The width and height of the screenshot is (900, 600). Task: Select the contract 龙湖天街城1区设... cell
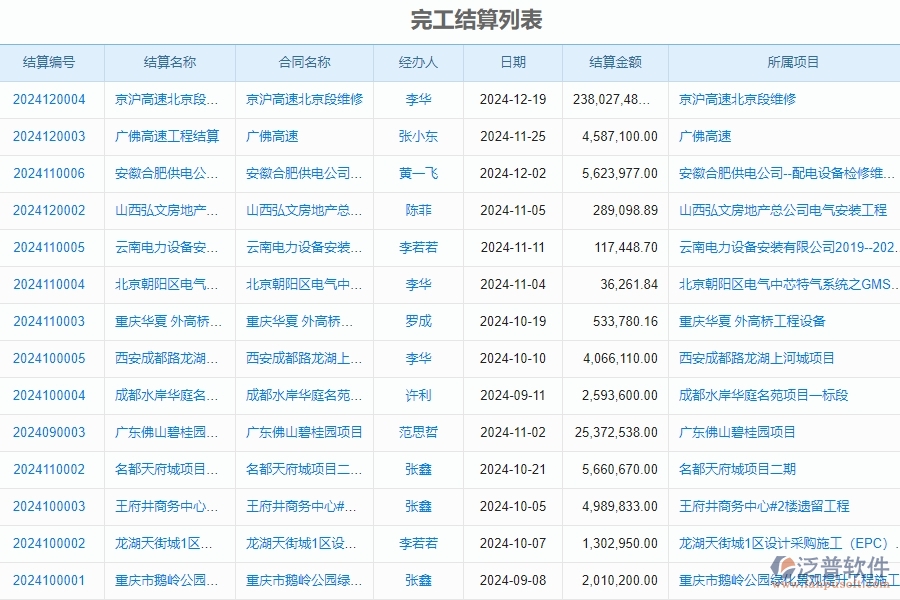tap(302, 544)
